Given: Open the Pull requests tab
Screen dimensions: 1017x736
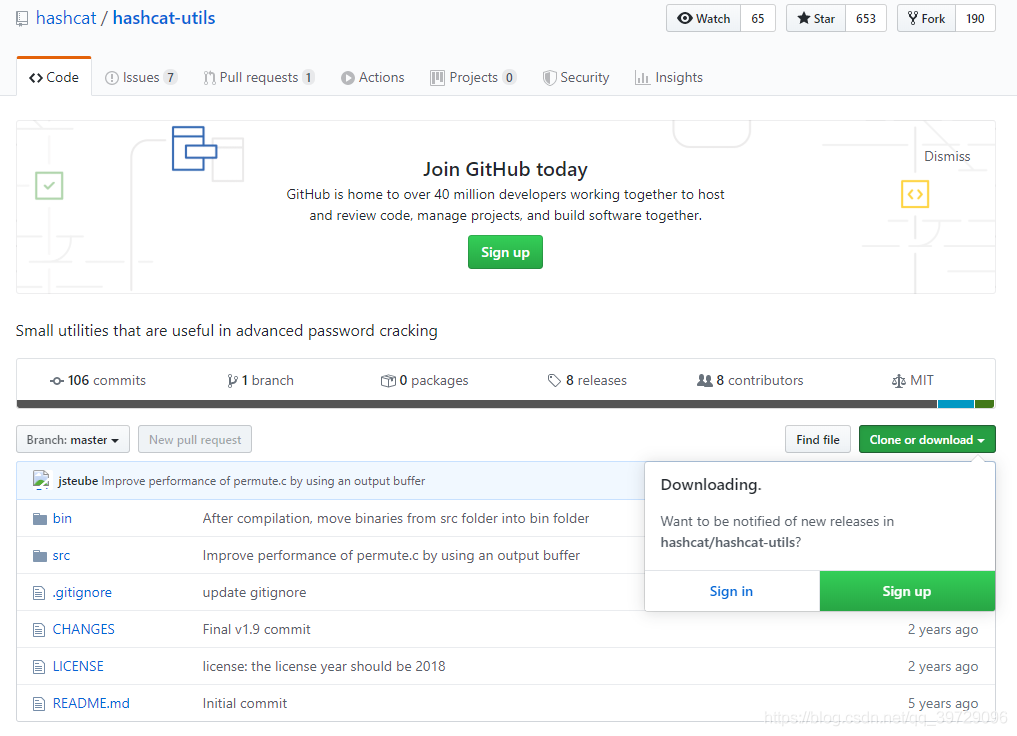Looking at the screenshot, I should click(x=259, y=77).
